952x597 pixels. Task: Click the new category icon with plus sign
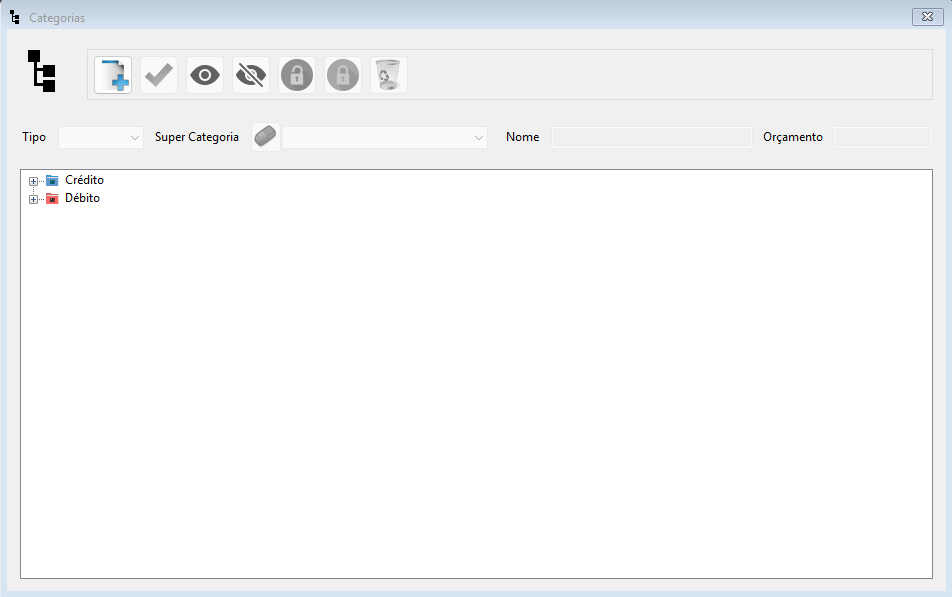pos(113,75)
